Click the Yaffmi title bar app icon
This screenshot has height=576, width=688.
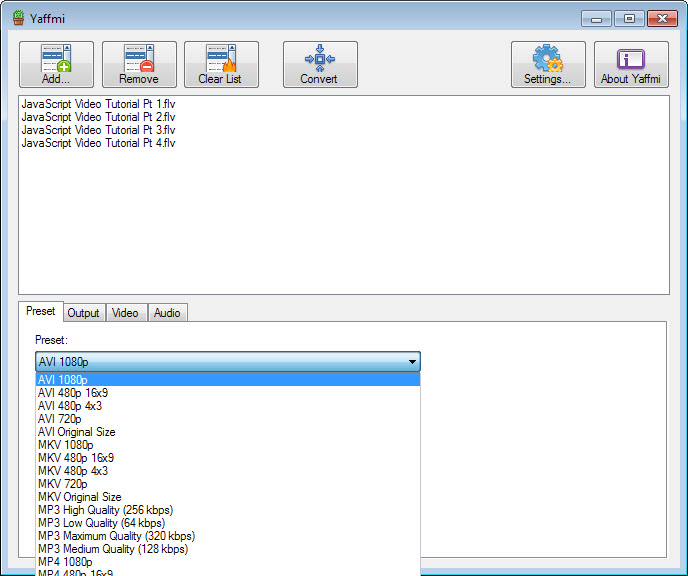[x=18, y=18]
